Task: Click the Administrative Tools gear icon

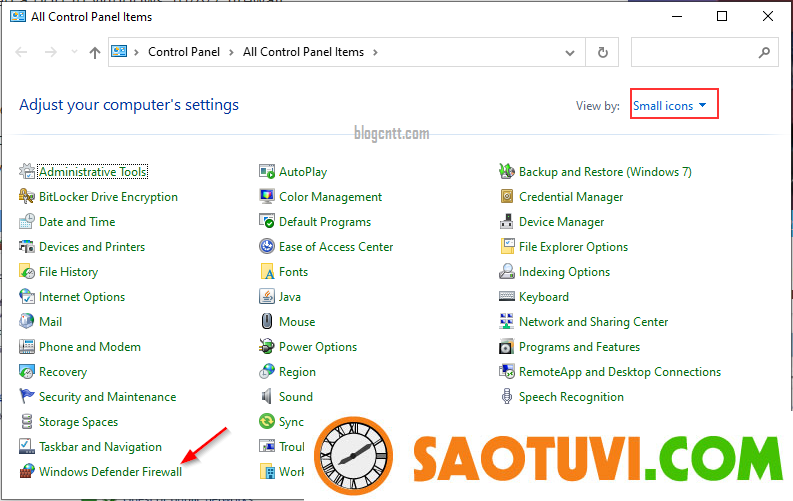Action: [27, 171]
